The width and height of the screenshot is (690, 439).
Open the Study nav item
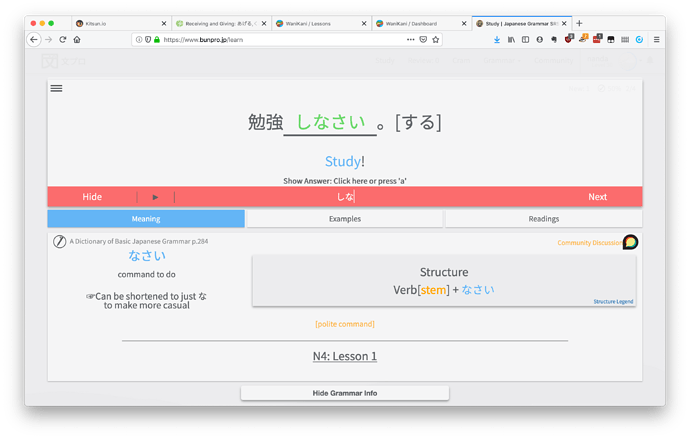coord(385,61)
